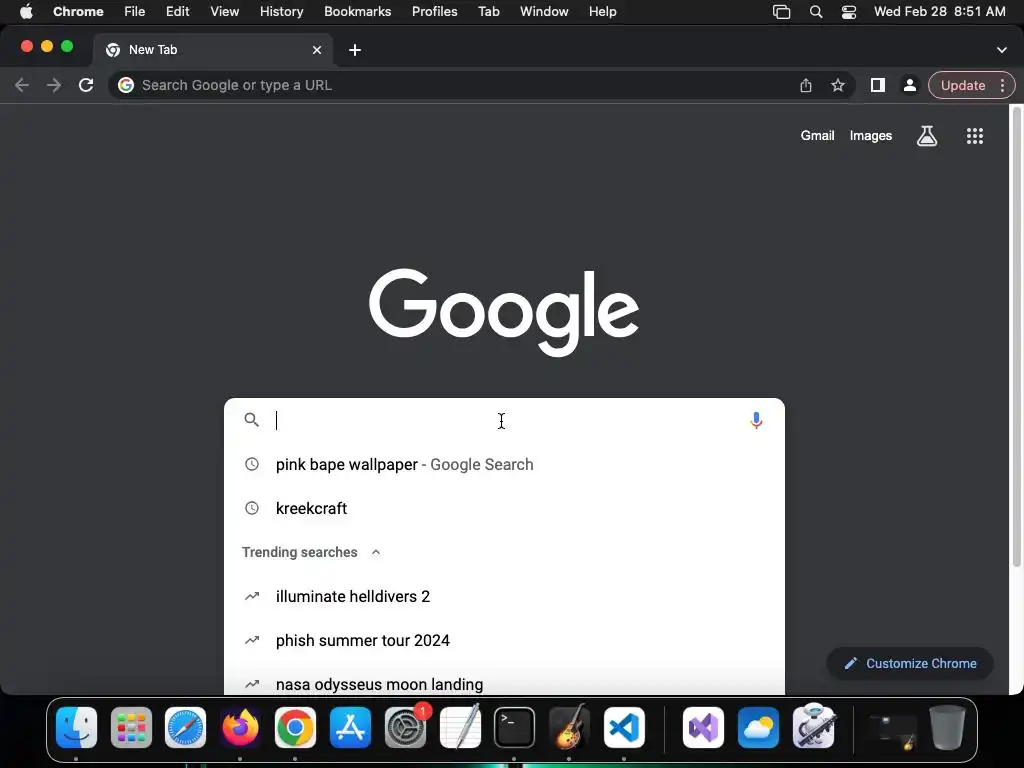
Task: Open Launchpad from the dock
Action: pos(131,728)
